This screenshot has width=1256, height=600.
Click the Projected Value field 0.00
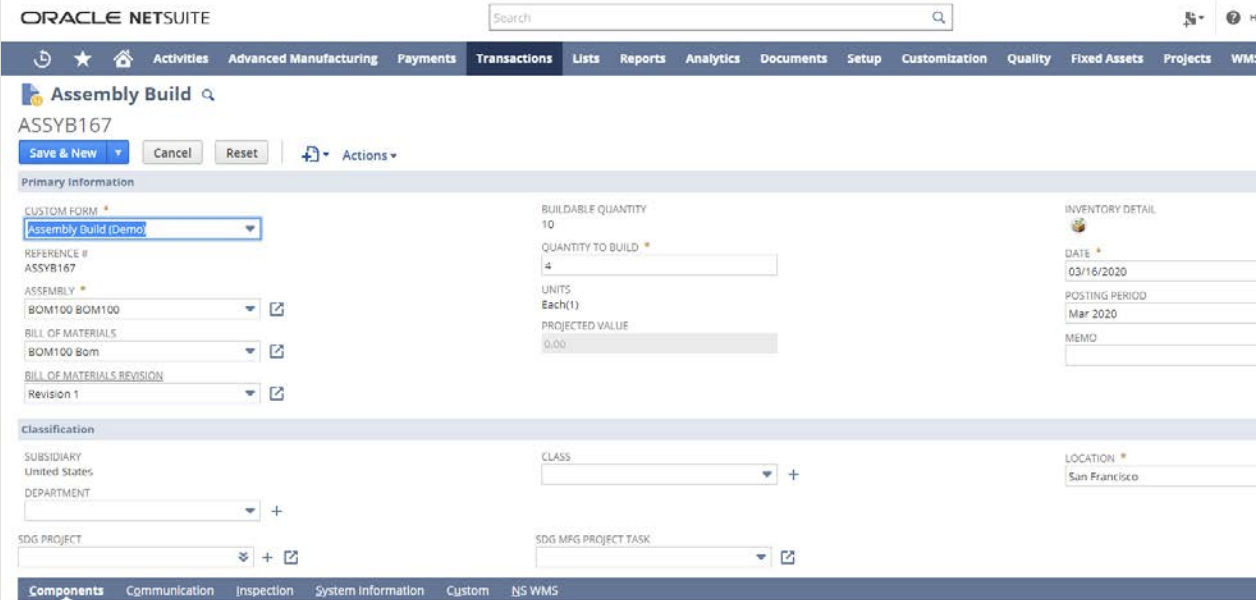pyautogui.click(x=659, y=343)
